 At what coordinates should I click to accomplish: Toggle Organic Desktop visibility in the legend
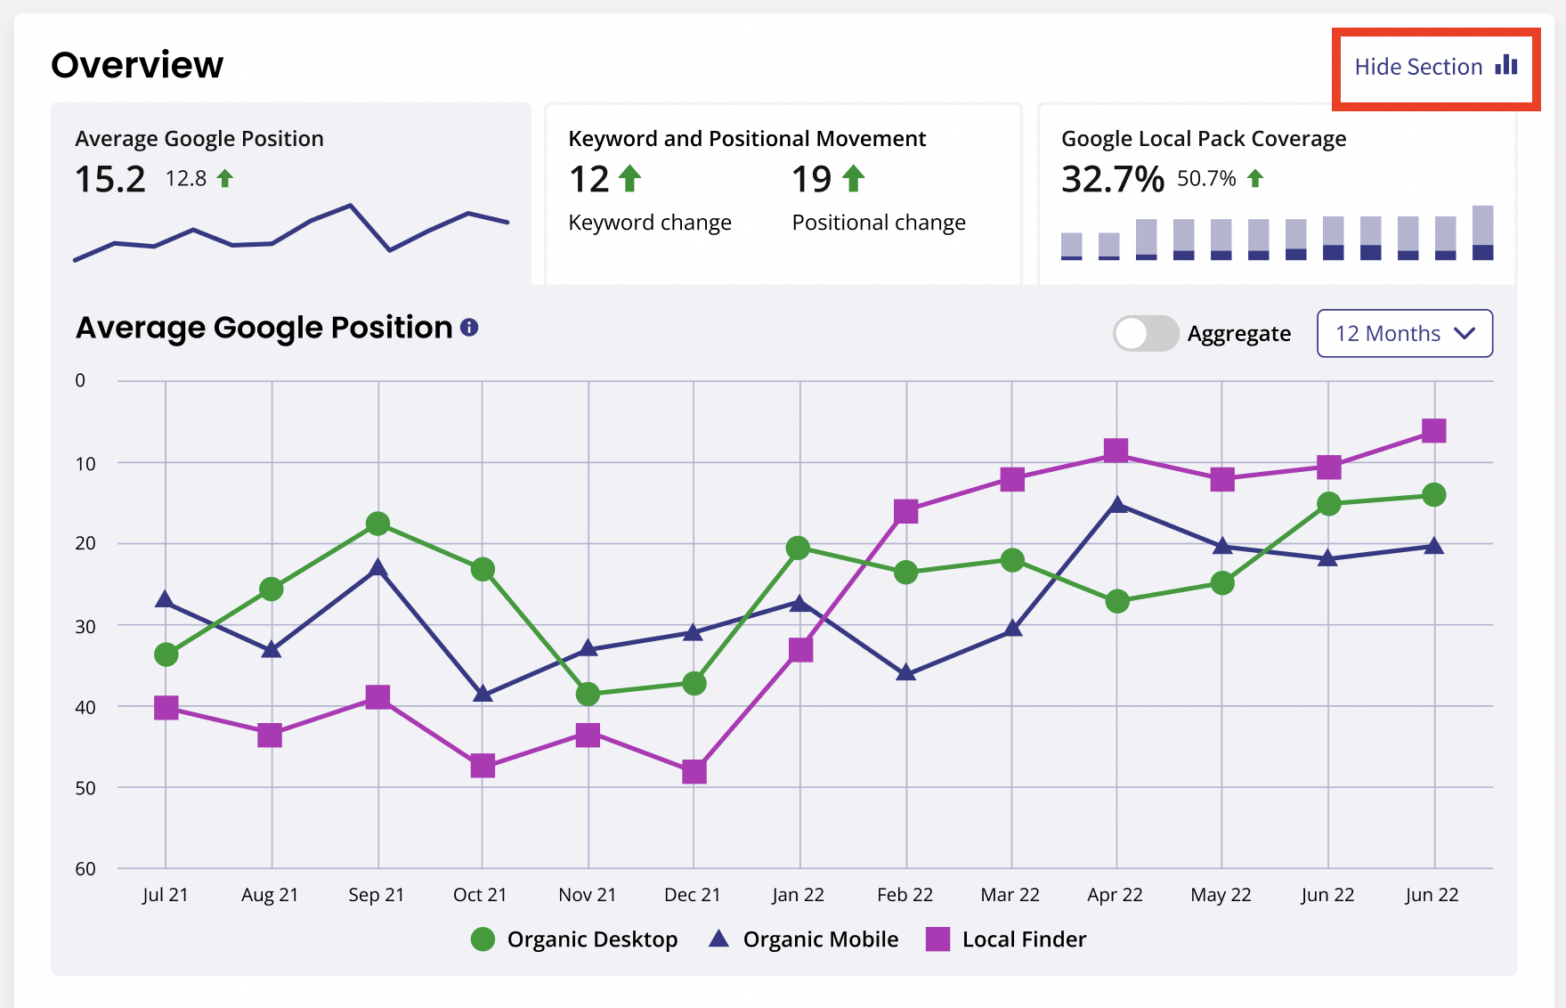coord(592,939)
